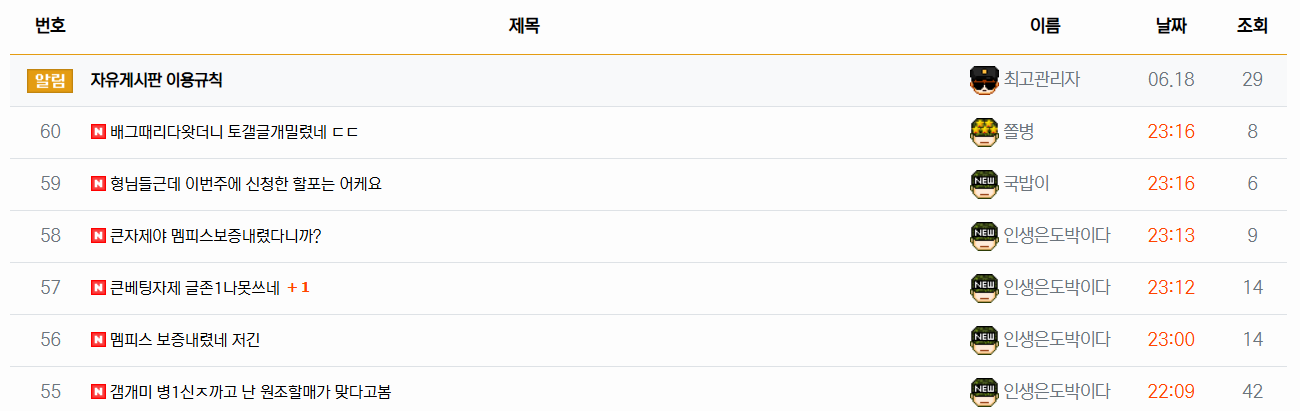The height and width of the screenshot is (411, 1300).
Task: Click the orange 알림 notice badge
Action: [50, 80]
